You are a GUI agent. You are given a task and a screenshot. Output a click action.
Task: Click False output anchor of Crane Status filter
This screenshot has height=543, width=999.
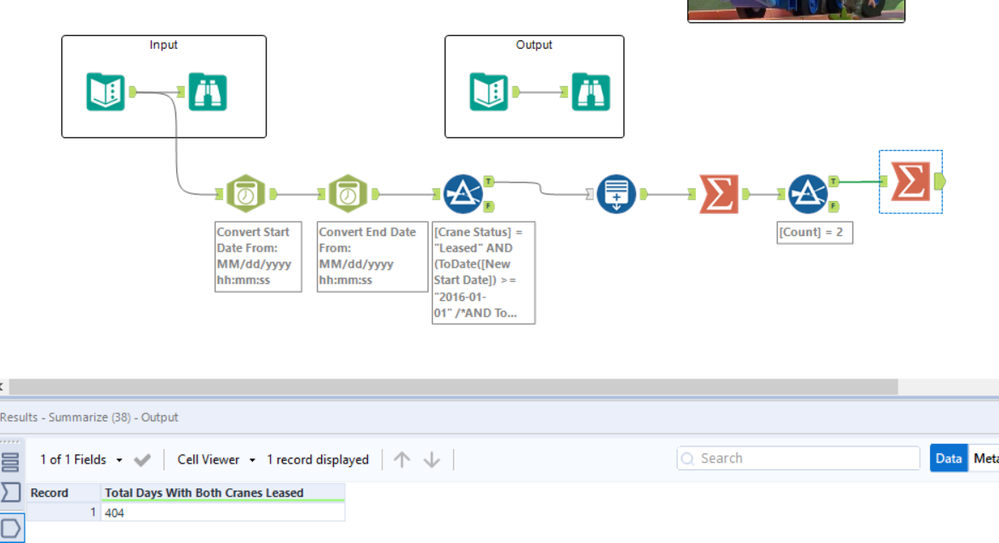point(489,206)
